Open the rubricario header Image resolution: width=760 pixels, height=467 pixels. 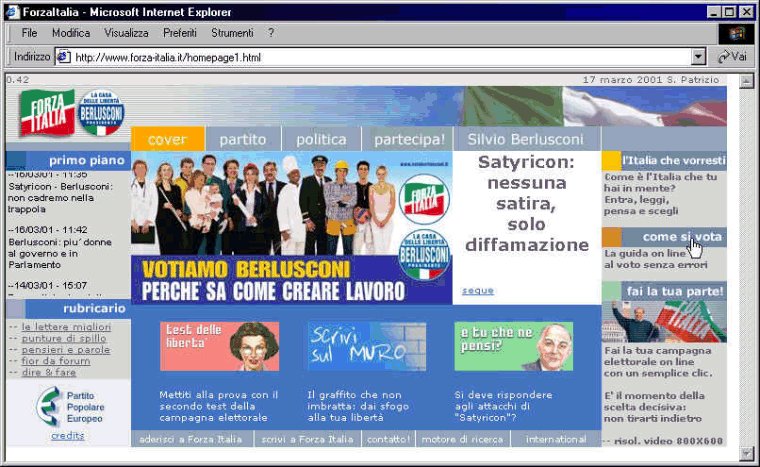(x=68, y=308)
